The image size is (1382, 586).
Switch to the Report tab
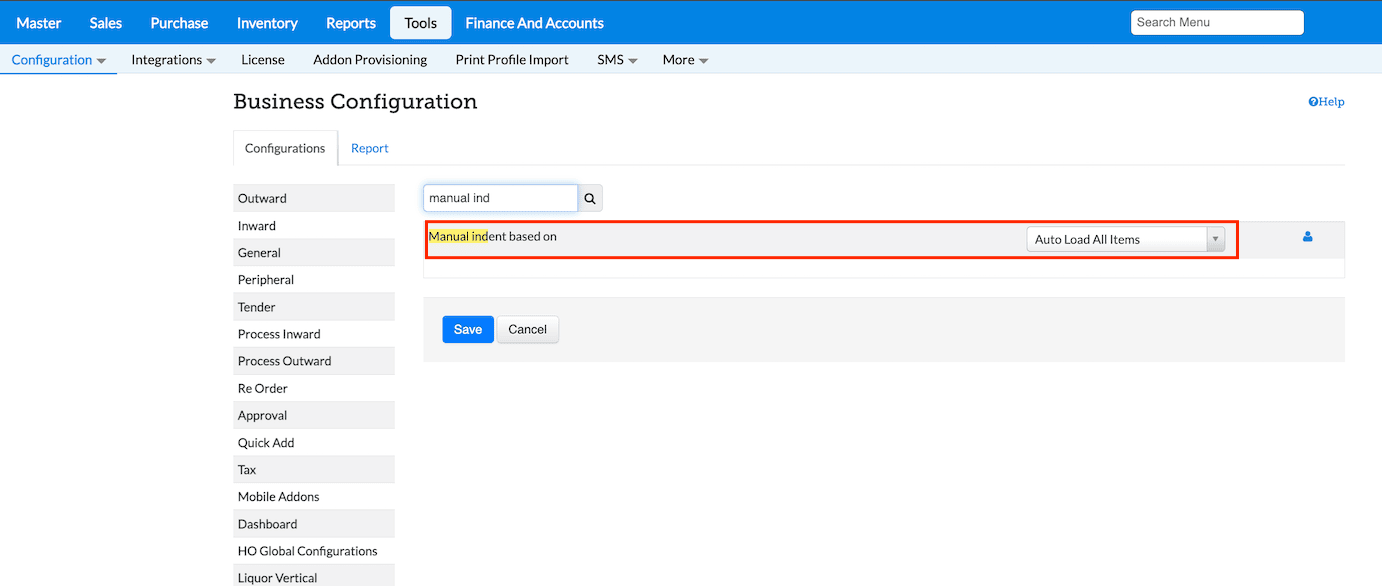tap(369, 148)
